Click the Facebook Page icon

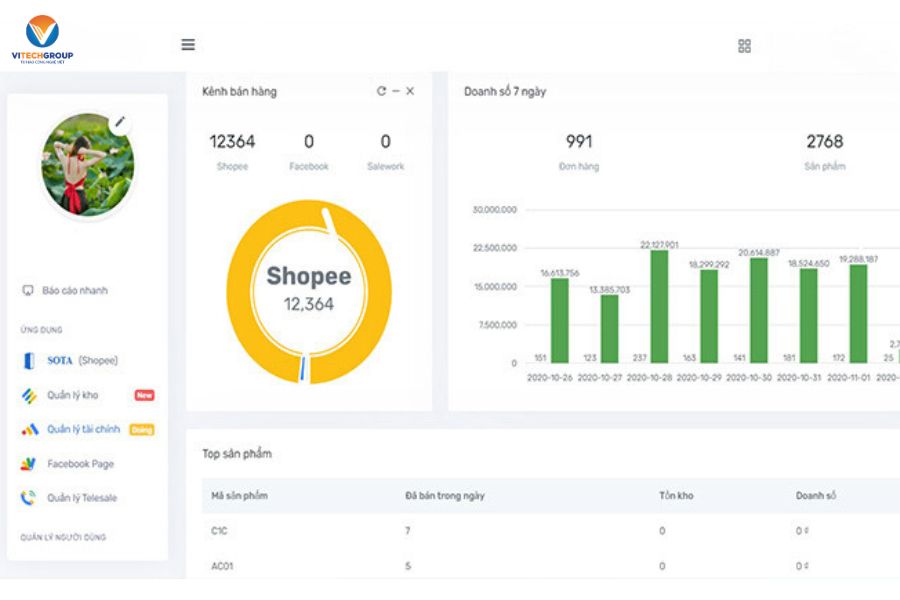click(28, 464)
